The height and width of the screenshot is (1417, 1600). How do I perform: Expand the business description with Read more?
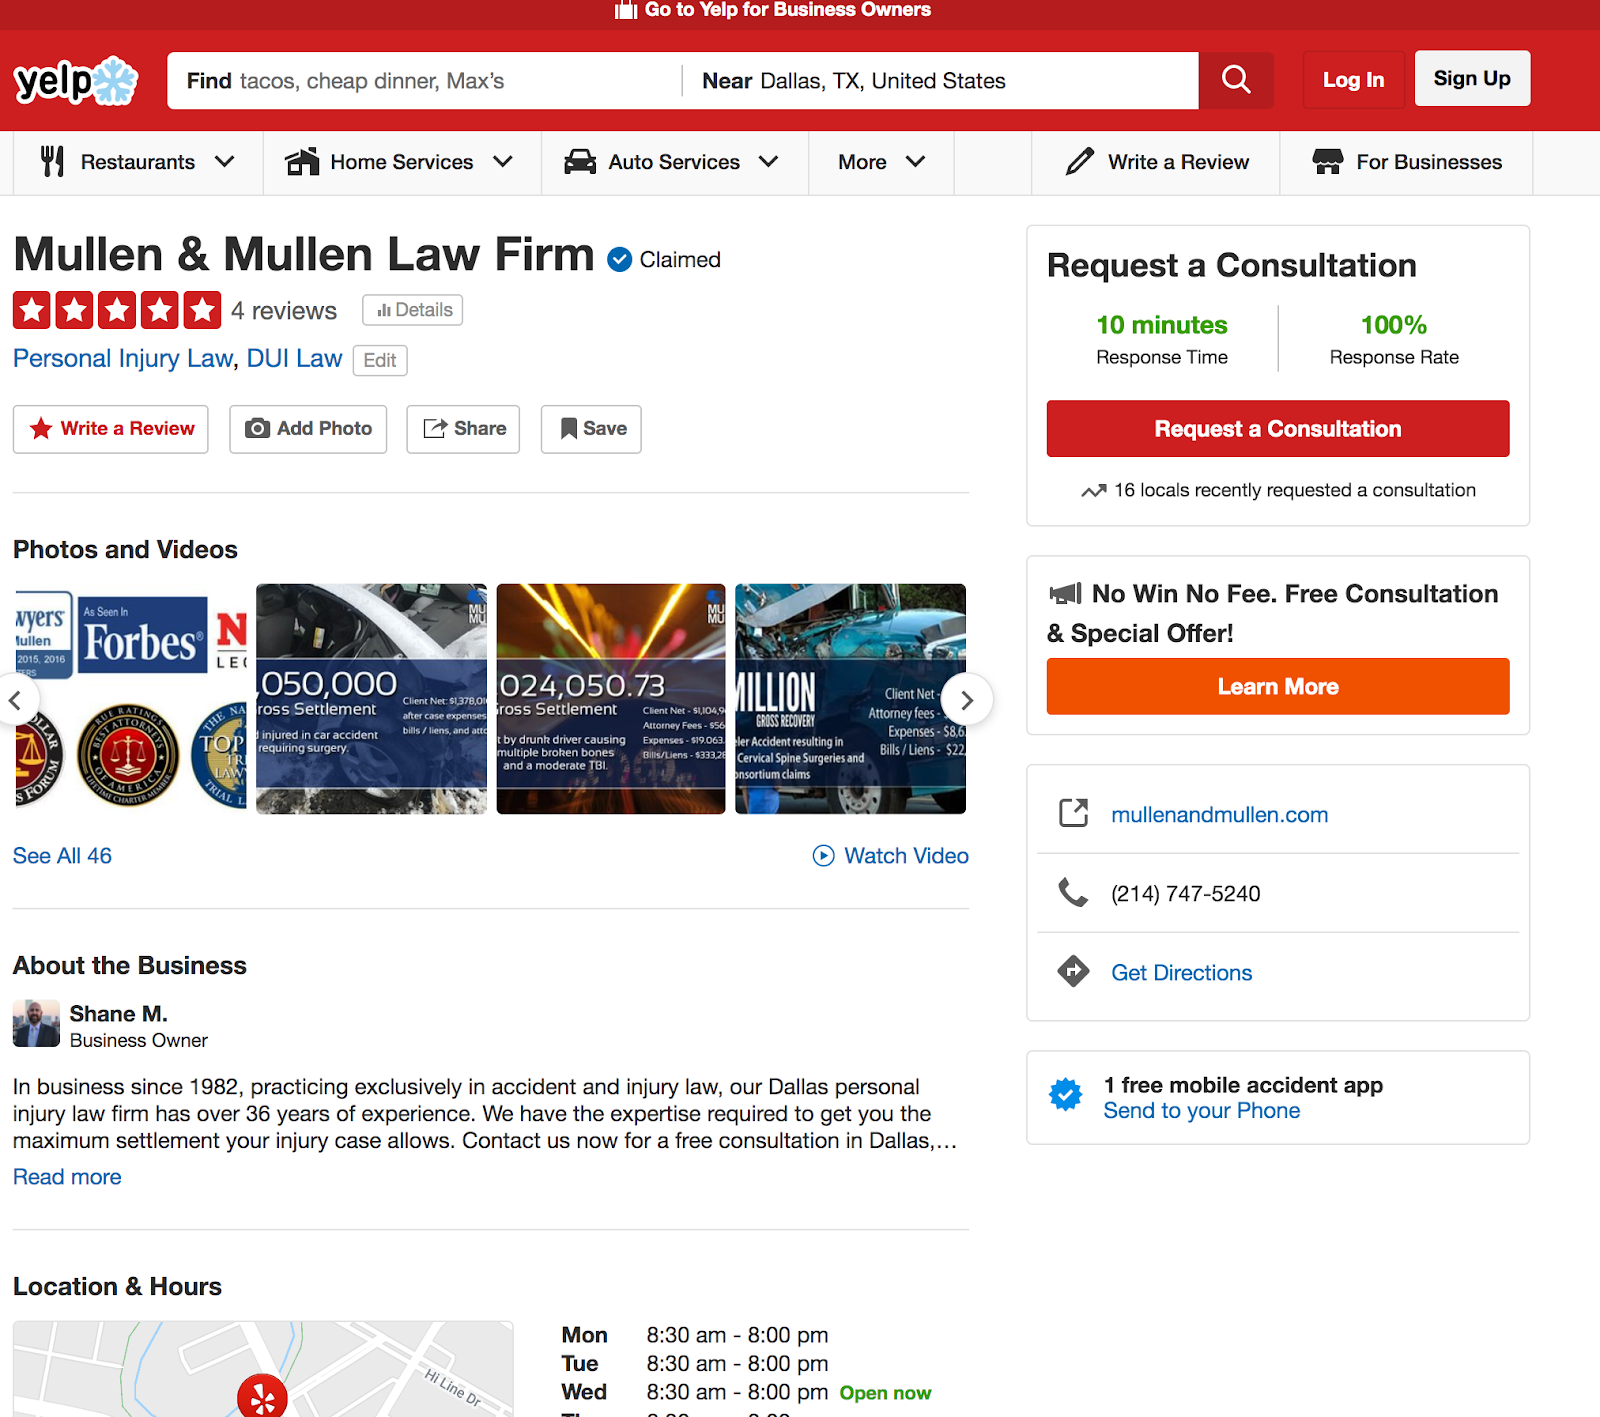click(67, 1177)
